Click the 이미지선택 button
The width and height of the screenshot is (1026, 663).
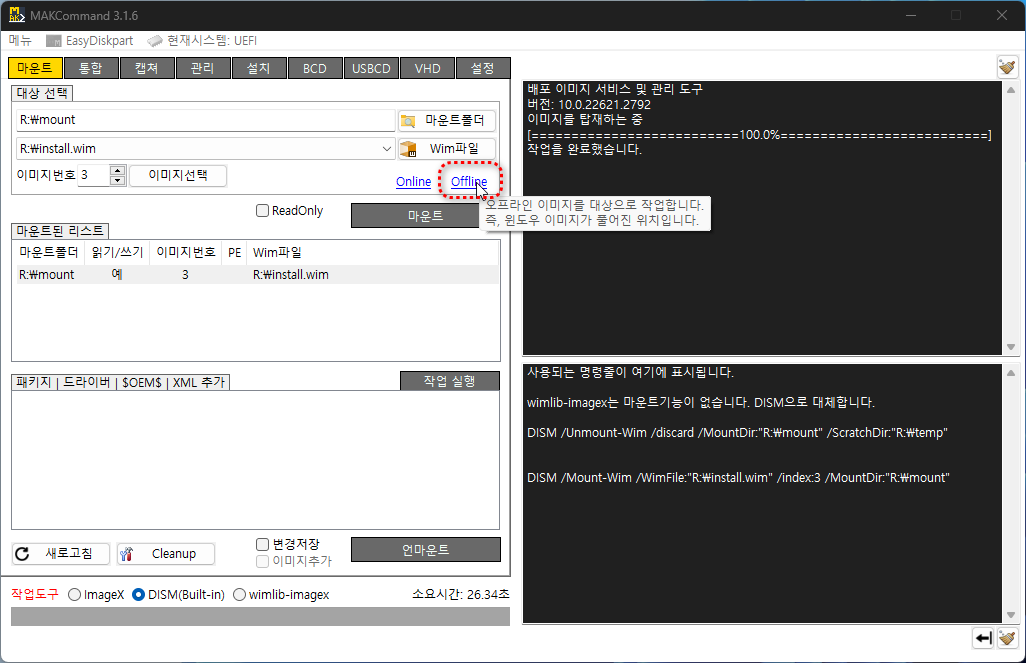click(178, 175)
